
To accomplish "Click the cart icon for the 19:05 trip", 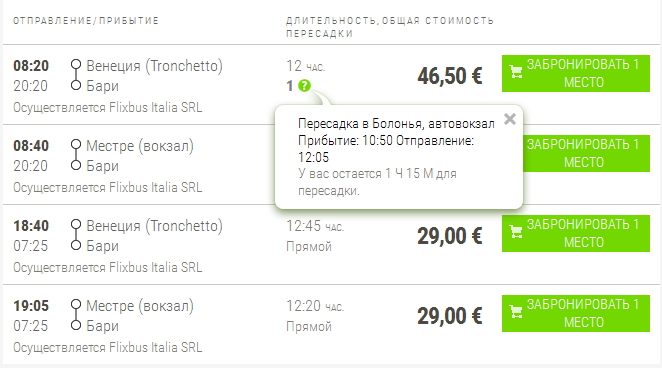I will (516, 312).
